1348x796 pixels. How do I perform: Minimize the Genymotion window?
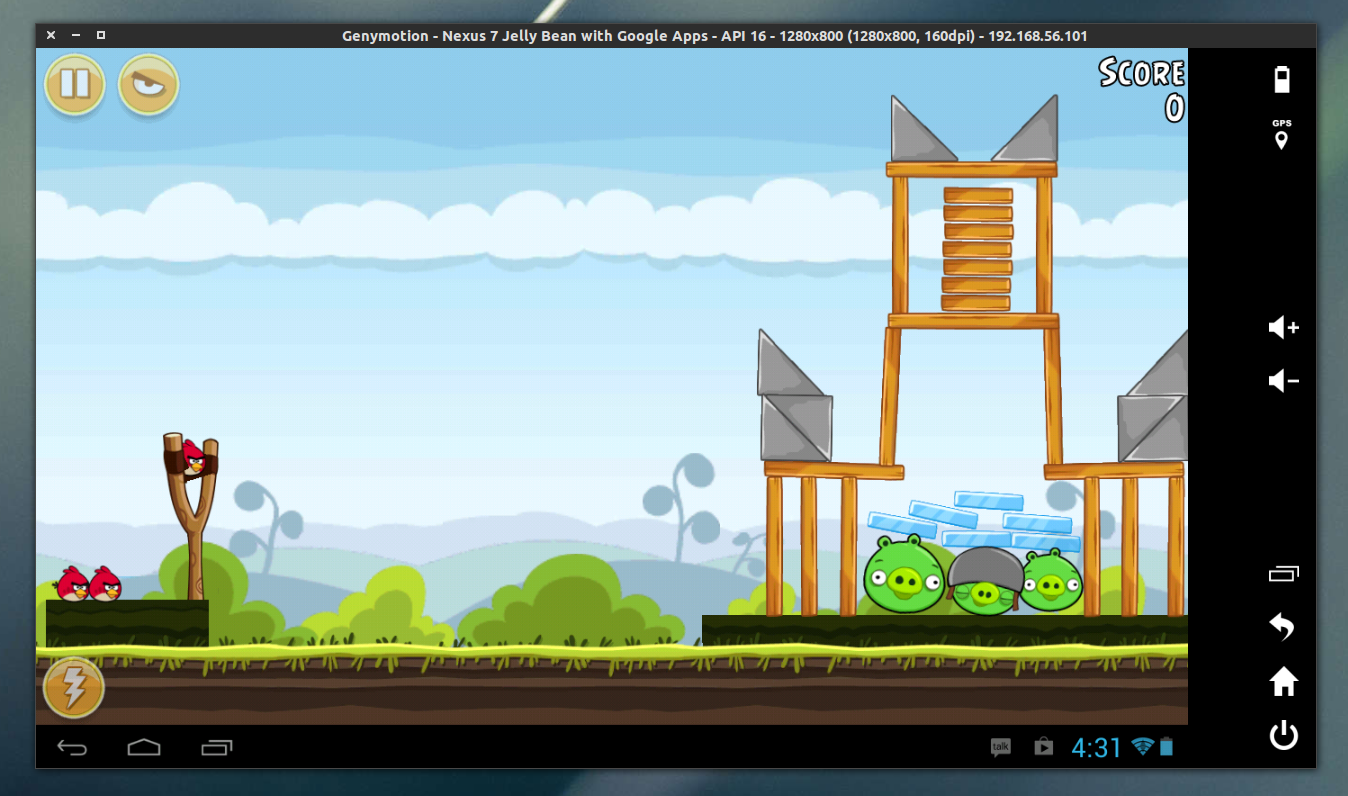(76, 35)
